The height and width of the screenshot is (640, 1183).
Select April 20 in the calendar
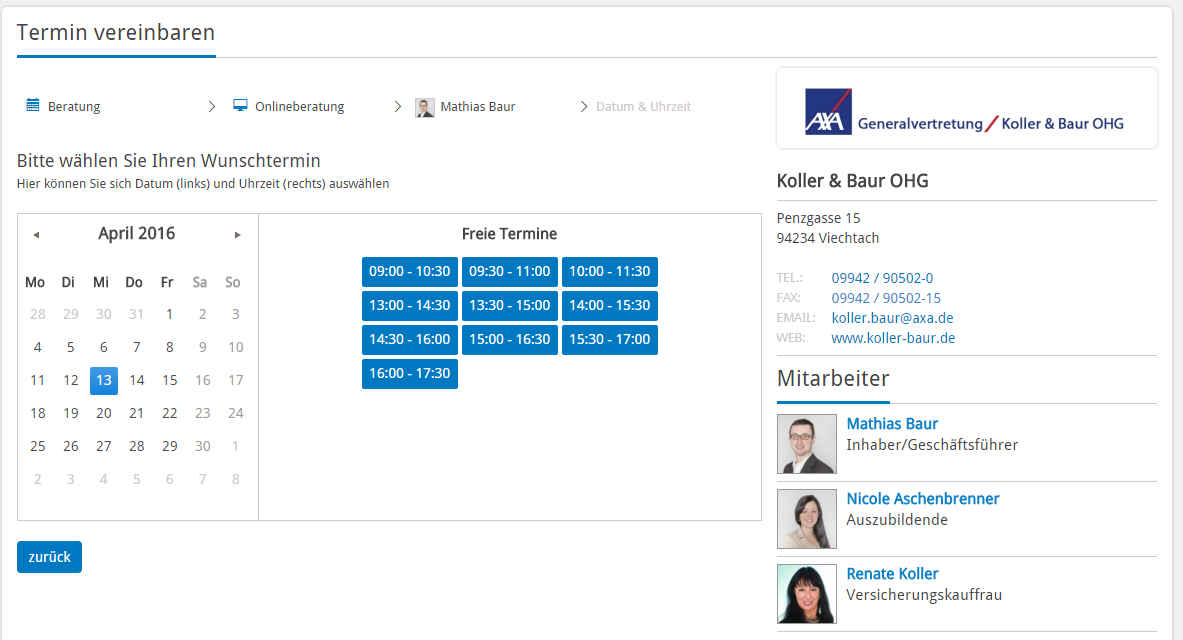point(104,413)
